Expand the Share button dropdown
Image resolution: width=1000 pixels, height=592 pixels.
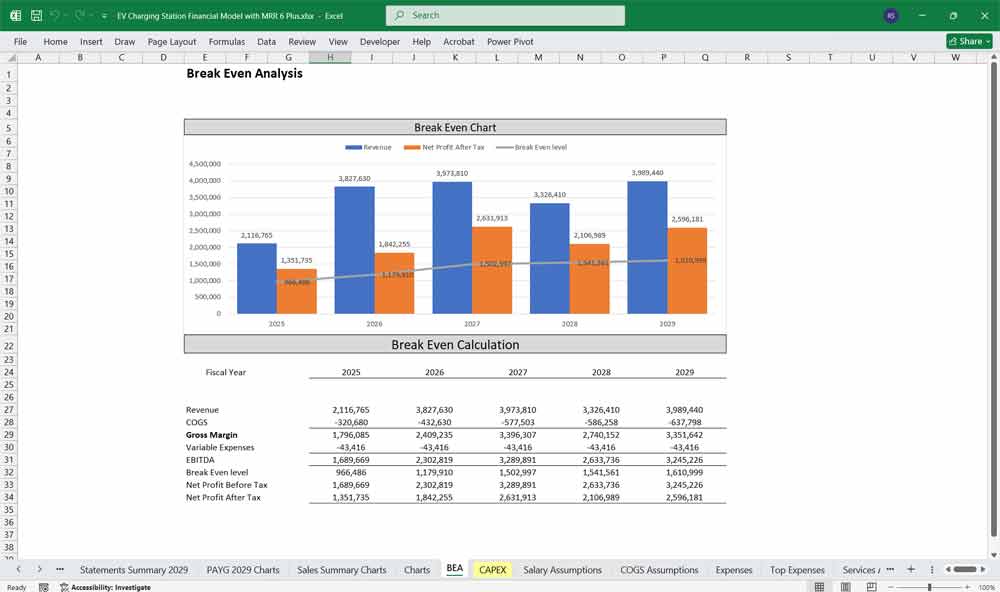click(x=987, y=41)
